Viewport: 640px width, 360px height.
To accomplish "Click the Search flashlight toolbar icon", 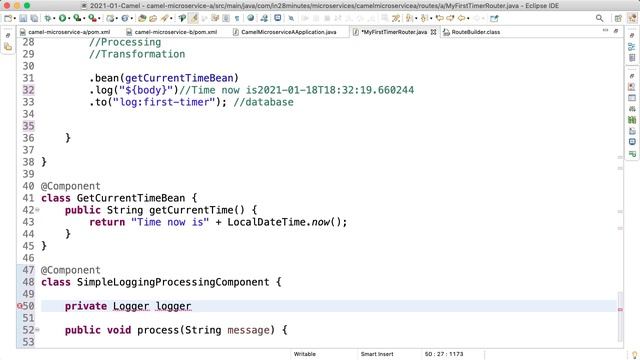I will [164, 18].
